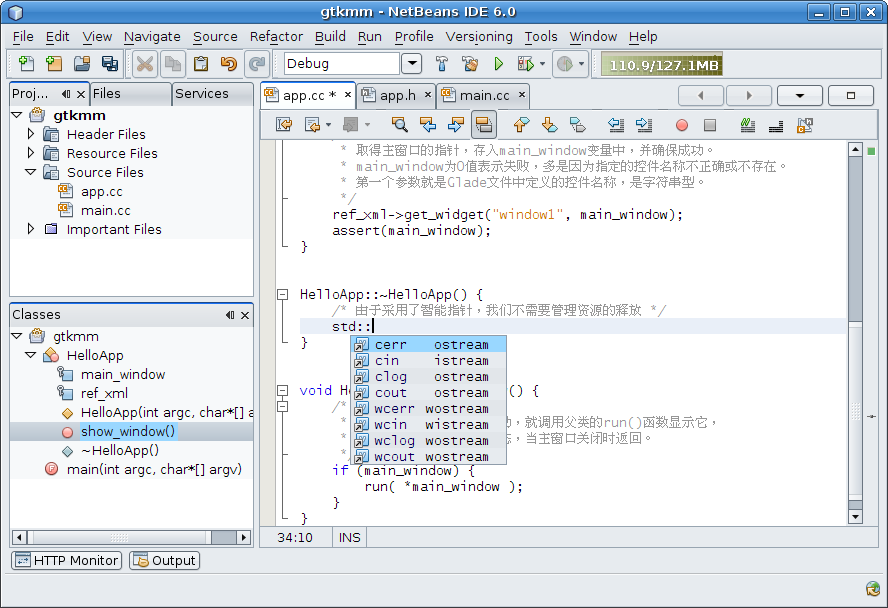Viewport: 888px width, 608px height.
Task: Click the Save All toolbar icon
Action: click(110, 63)
